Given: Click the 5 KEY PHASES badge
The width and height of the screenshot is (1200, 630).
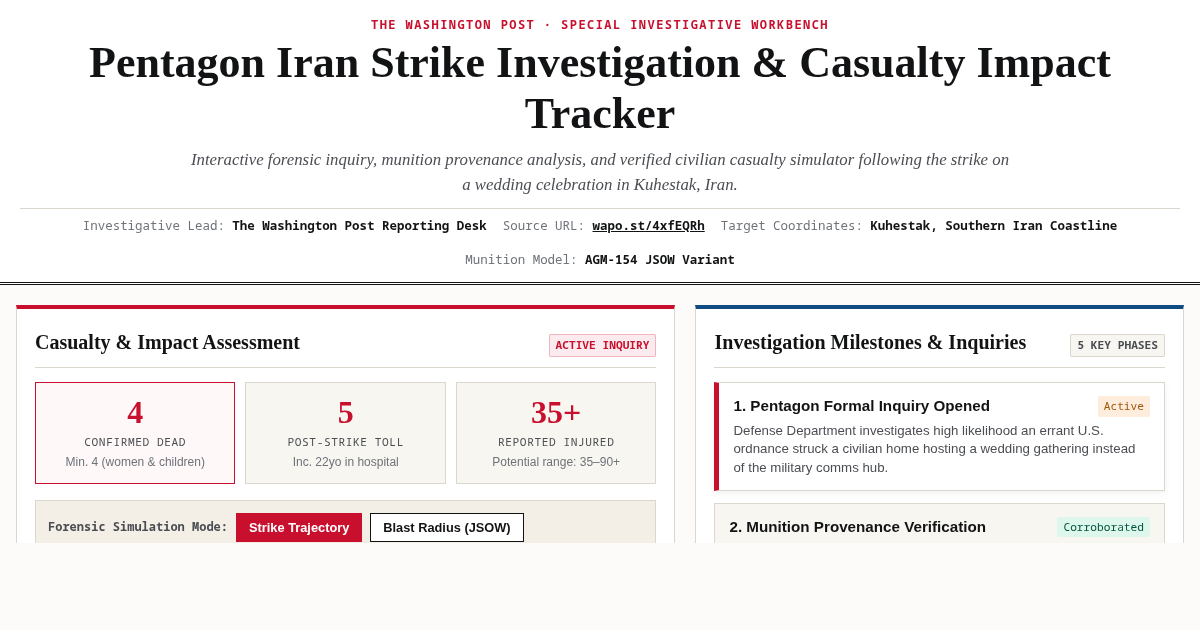Looking at the screenshot, I should (x=1117, y=345).
